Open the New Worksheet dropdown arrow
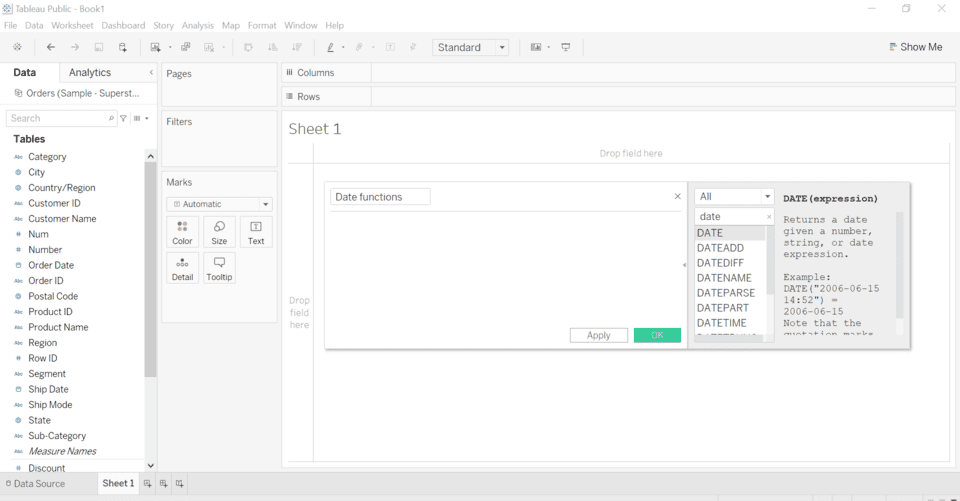The width and height of the screenshot is (960, 501). coord(170,47)
